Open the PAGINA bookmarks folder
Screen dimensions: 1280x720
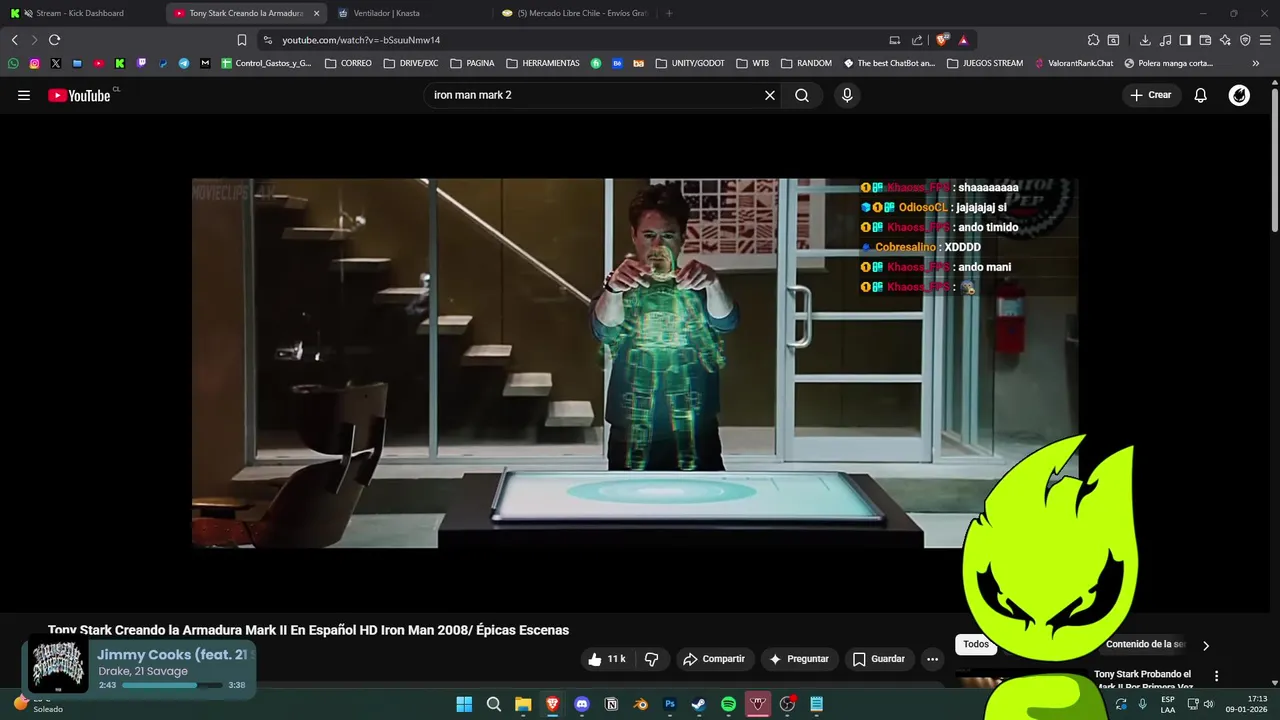[472, 63]
